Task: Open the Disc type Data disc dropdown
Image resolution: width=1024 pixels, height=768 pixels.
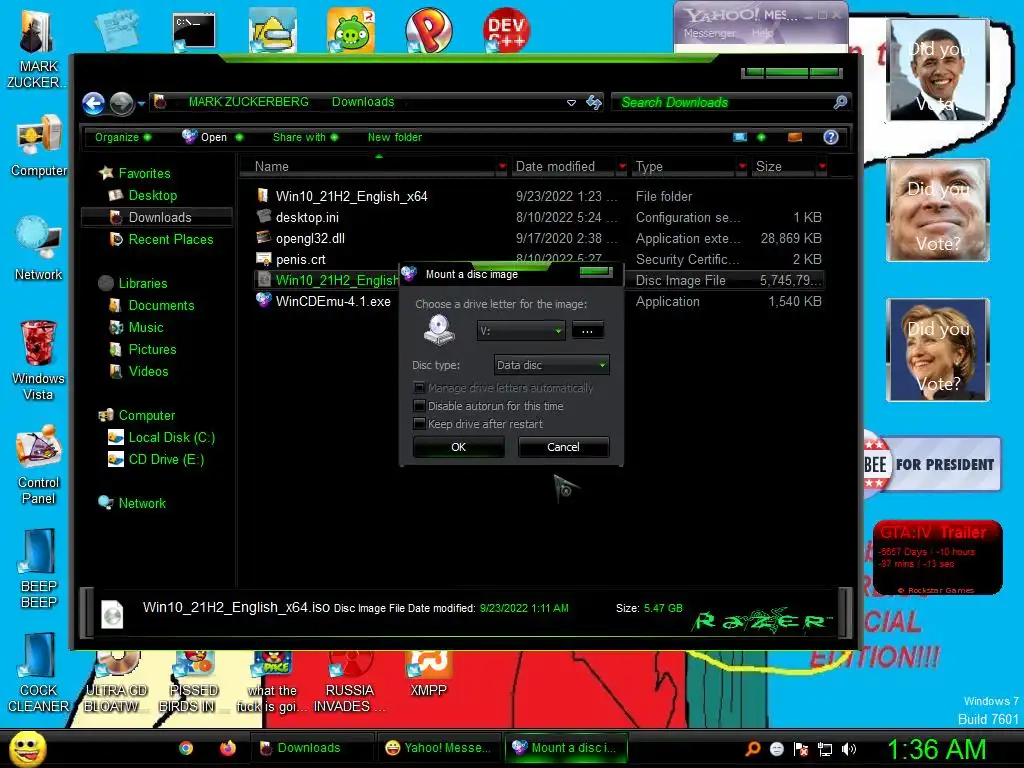Action: 552,365
